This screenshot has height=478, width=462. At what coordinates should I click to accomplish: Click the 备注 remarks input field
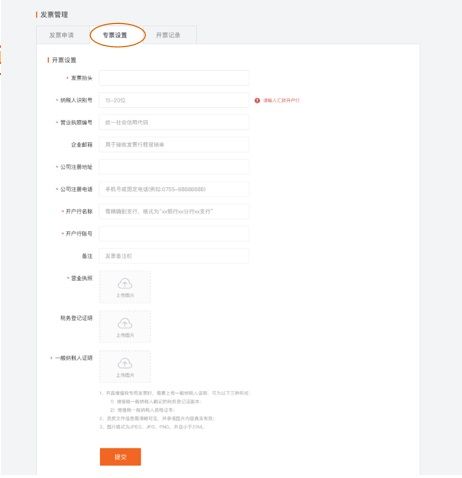tap(174, 256)
